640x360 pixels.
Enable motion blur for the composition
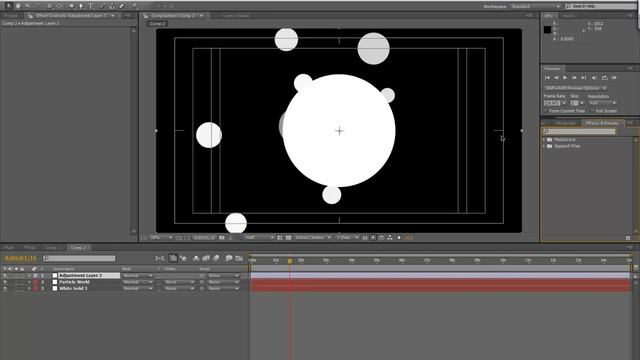tap(216, 258)
